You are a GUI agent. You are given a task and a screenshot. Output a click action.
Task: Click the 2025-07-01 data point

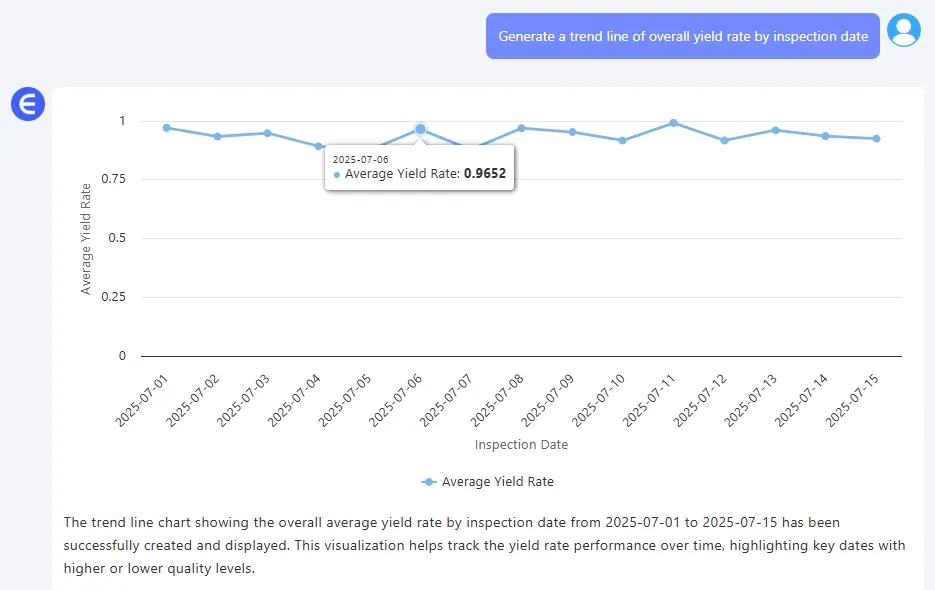pyautogui.click(x=166, y=128)
